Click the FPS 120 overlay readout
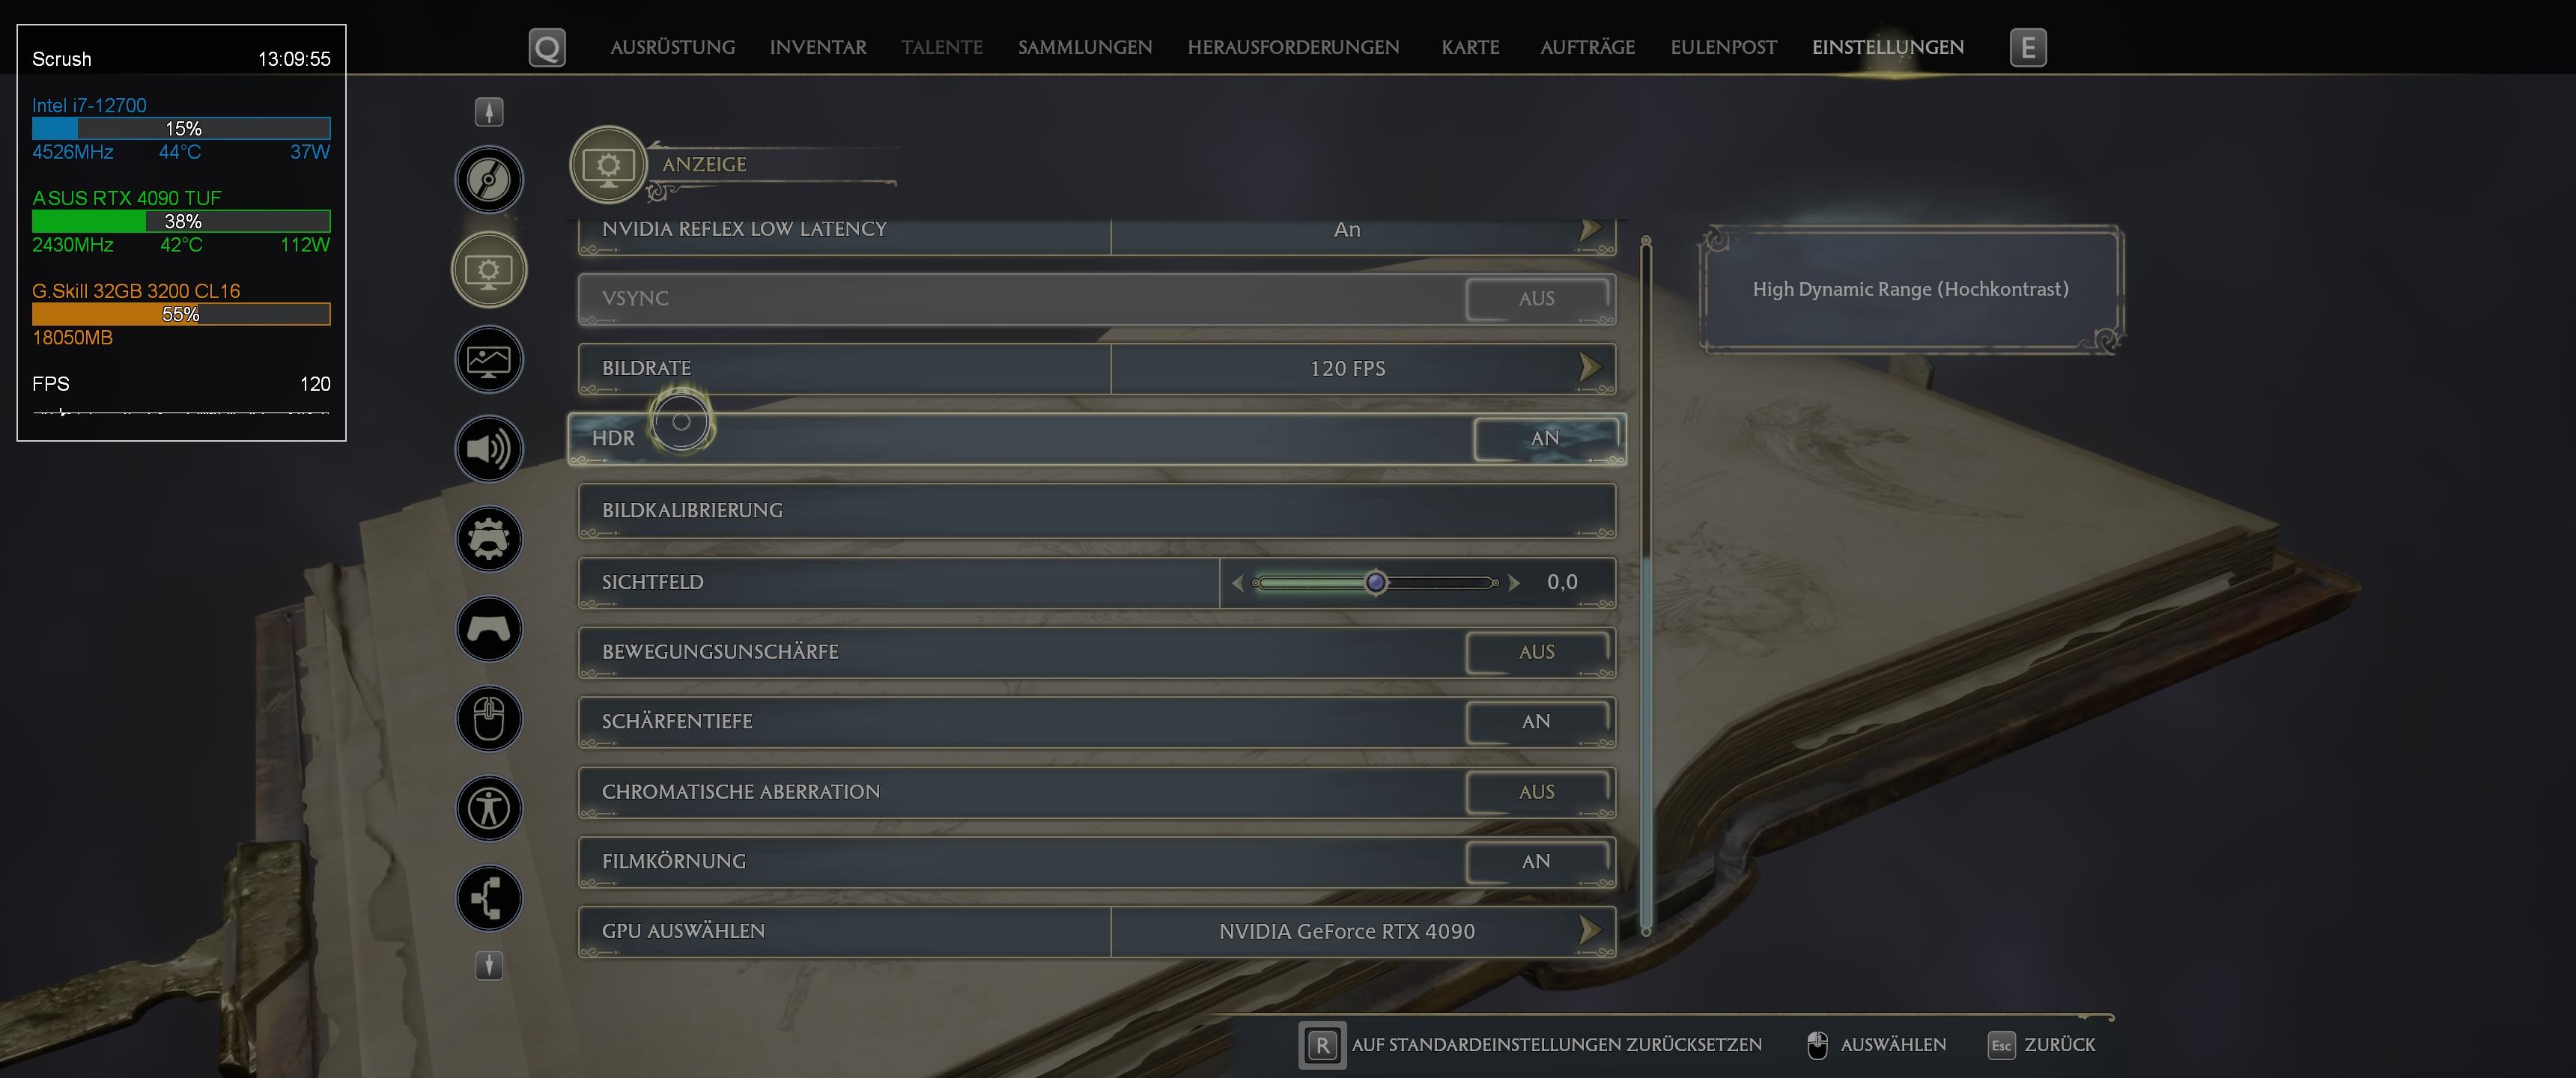Image resolution: width=2576 pixels, height=1078 pixels. click(181, 384)
